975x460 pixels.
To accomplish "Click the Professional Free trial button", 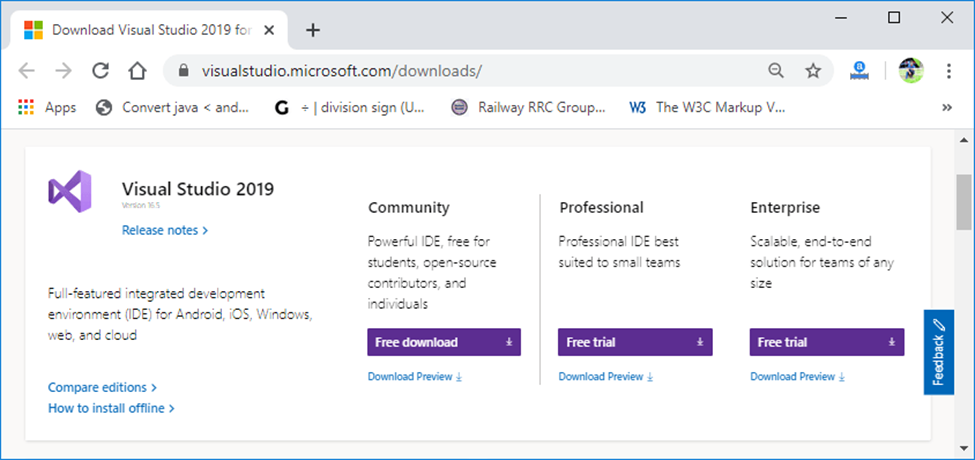I will [635, 343].
